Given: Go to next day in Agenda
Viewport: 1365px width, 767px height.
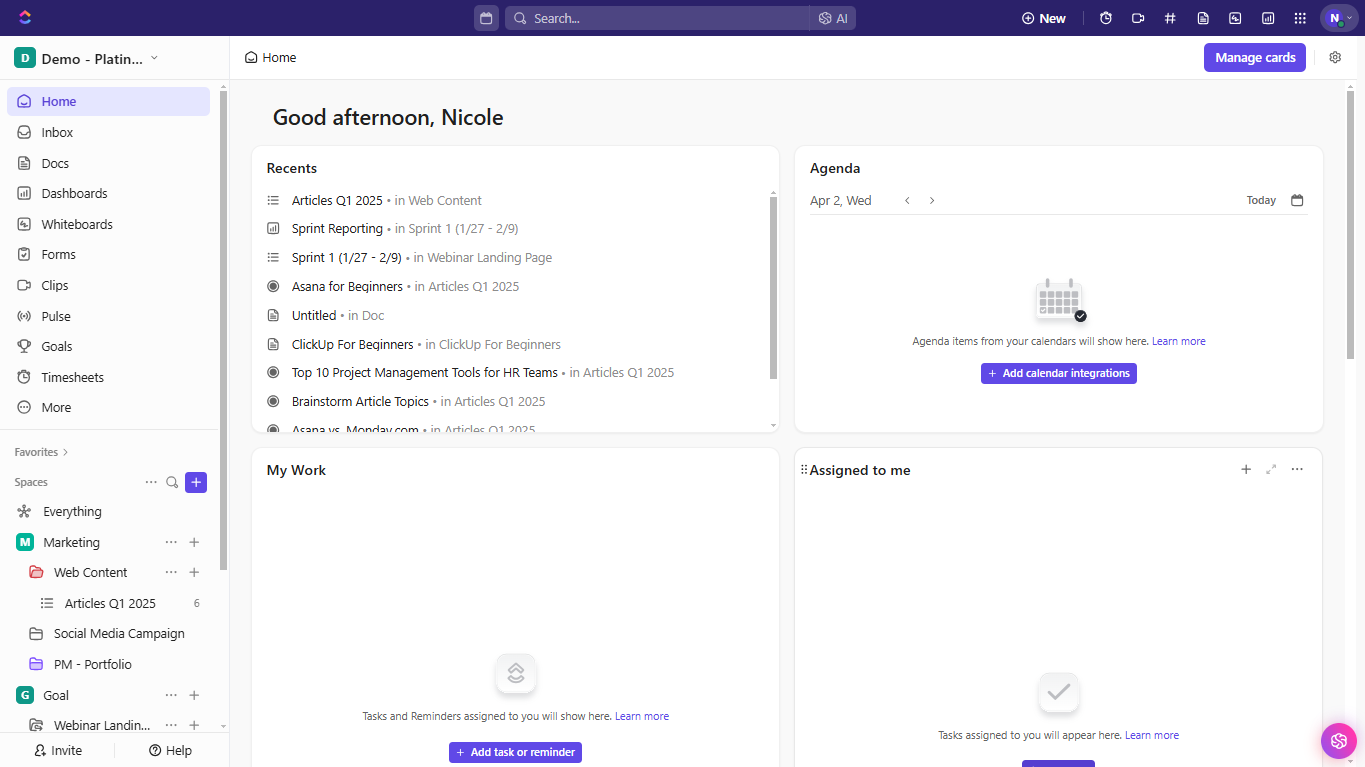Looking at the screenshot, I should point(931,200).
